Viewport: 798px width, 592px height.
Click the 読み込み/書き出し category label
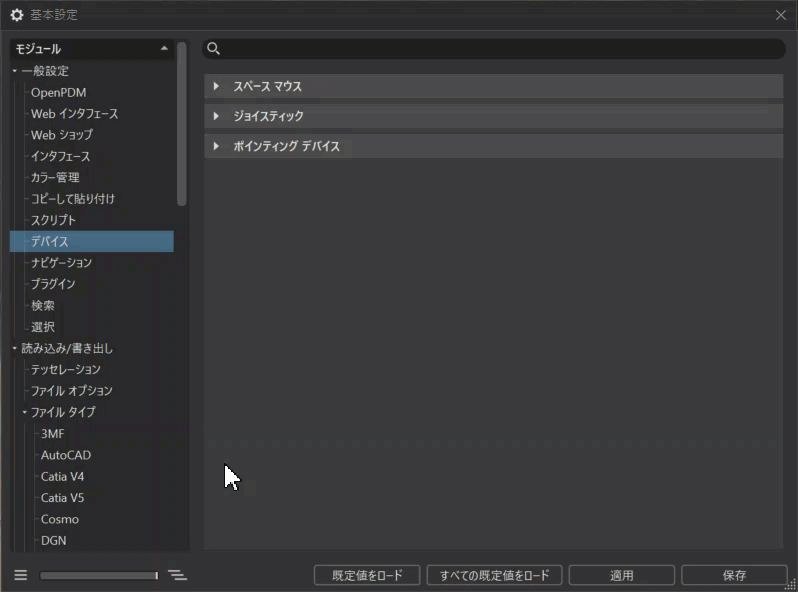(67, 348)
